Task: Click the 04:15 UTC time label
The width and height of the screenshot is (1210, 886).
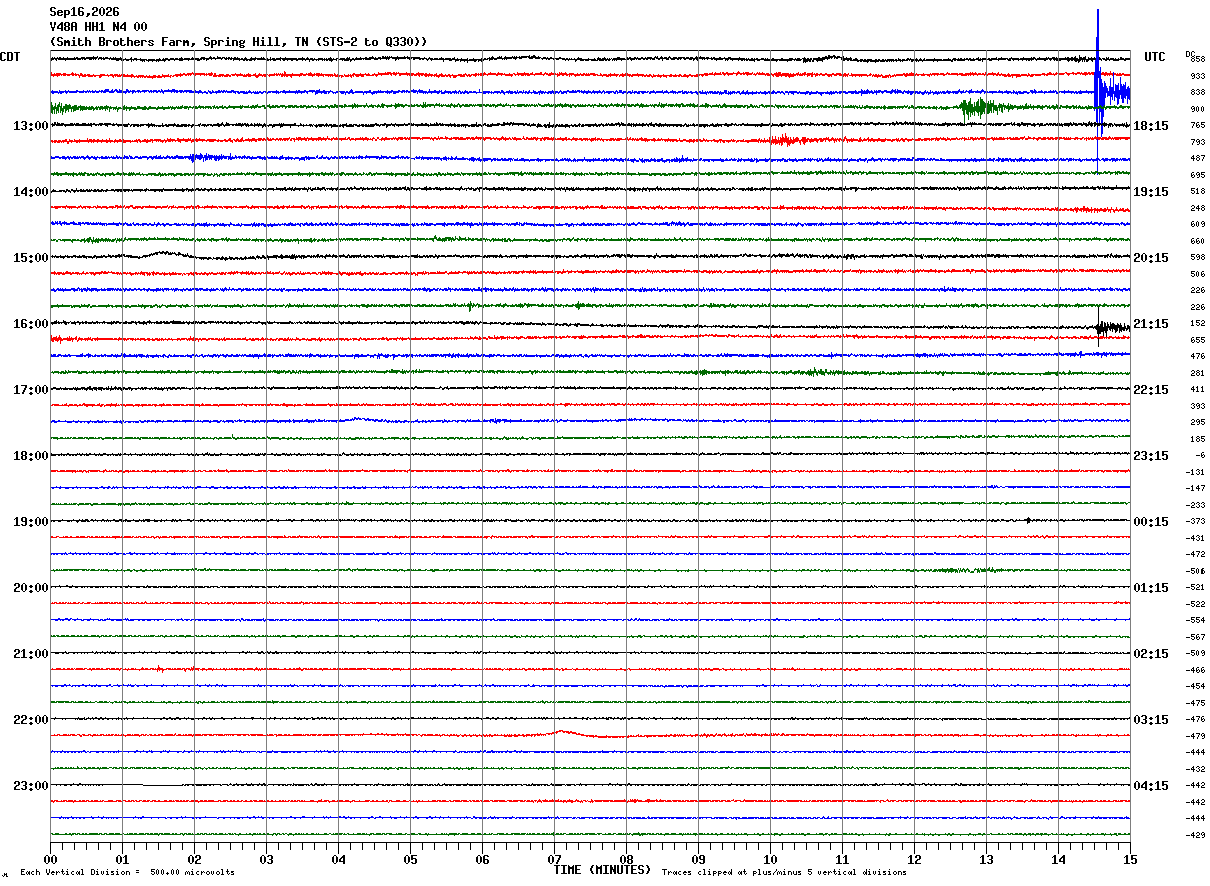Action: tap(1152, 786)
